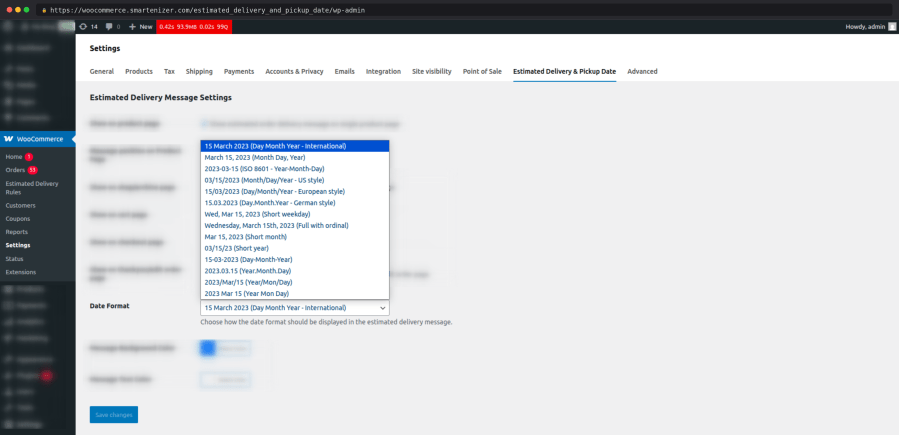The width and height of the screenshot is (899, 435).
Task: Choose 15 March 2023 International option in list
Action: click(x=295, y=146)
